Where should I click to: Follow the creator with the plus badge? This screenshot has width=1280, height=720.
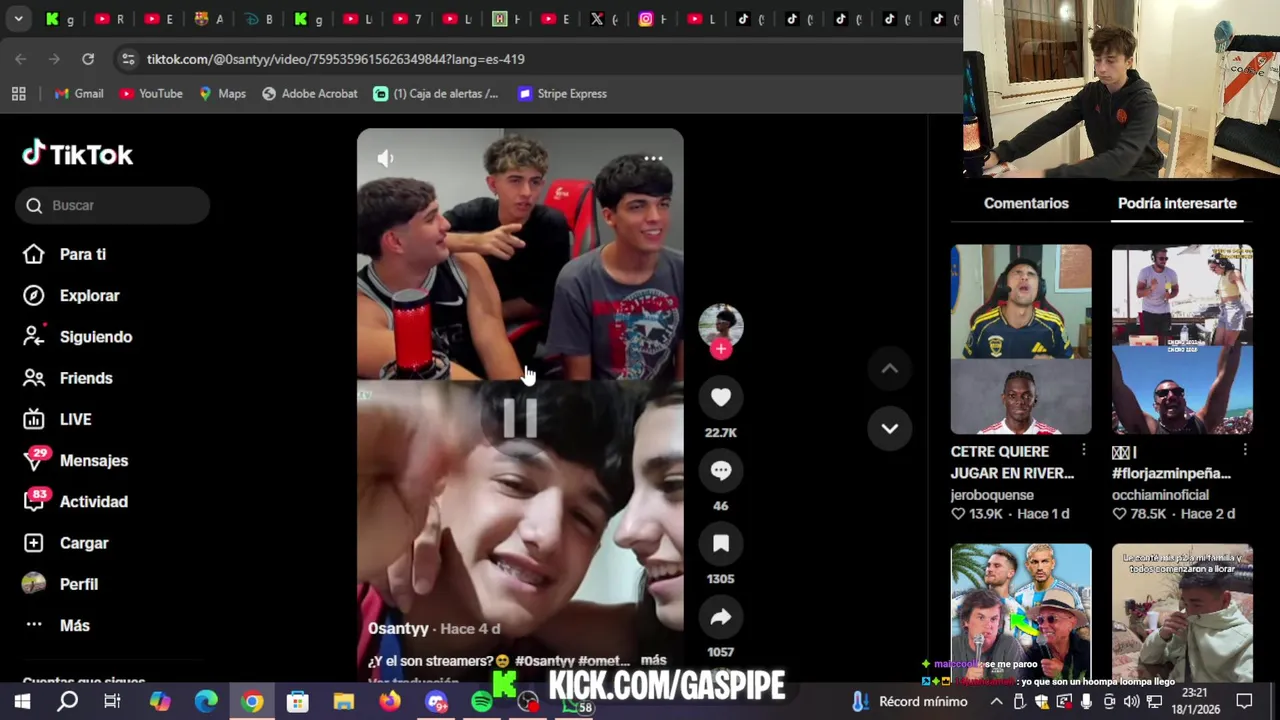720,349
